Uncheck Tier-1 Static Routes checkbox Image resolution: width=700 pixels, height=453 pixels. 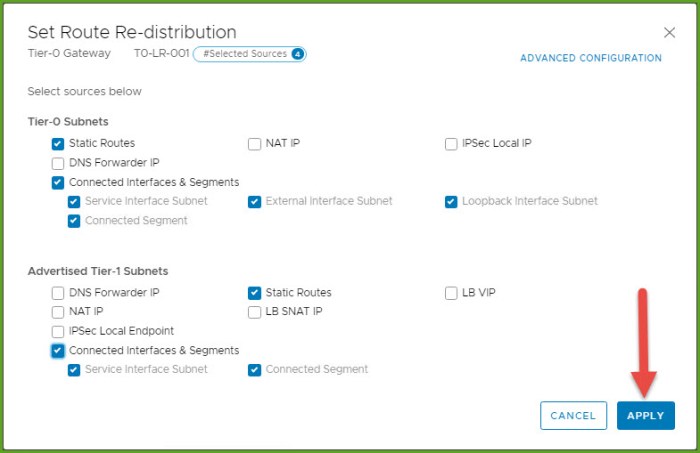pos(255,293)
